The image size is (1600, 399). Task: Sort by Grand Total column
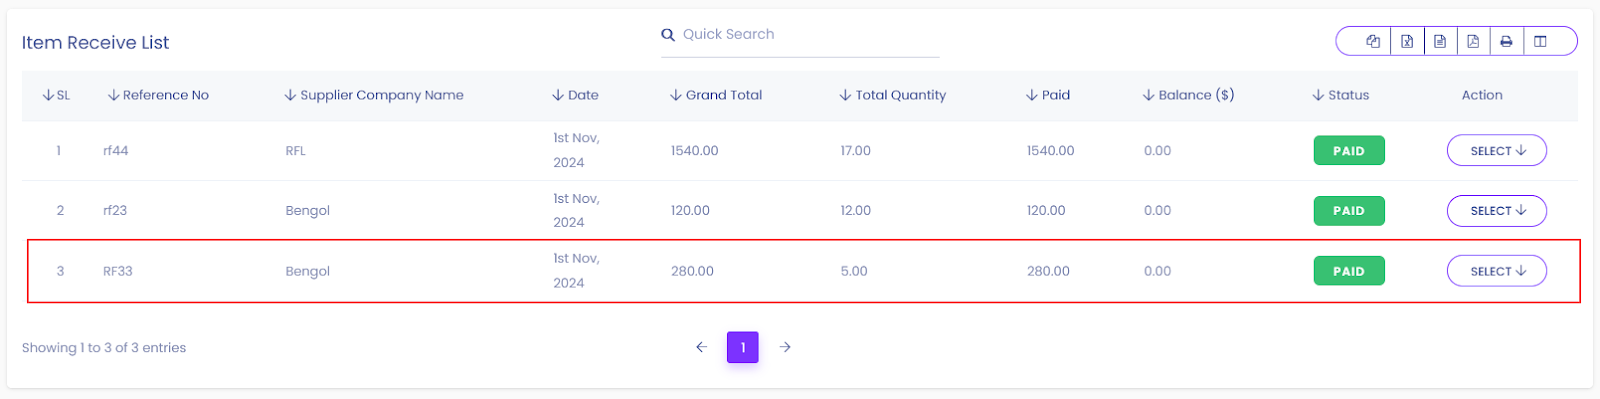[x=716, y=95]
